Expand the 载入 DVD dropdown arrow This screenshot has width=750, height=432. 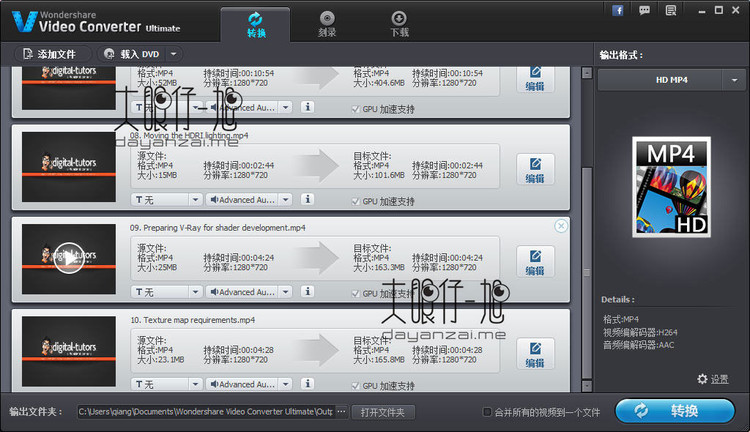(174, 54)
